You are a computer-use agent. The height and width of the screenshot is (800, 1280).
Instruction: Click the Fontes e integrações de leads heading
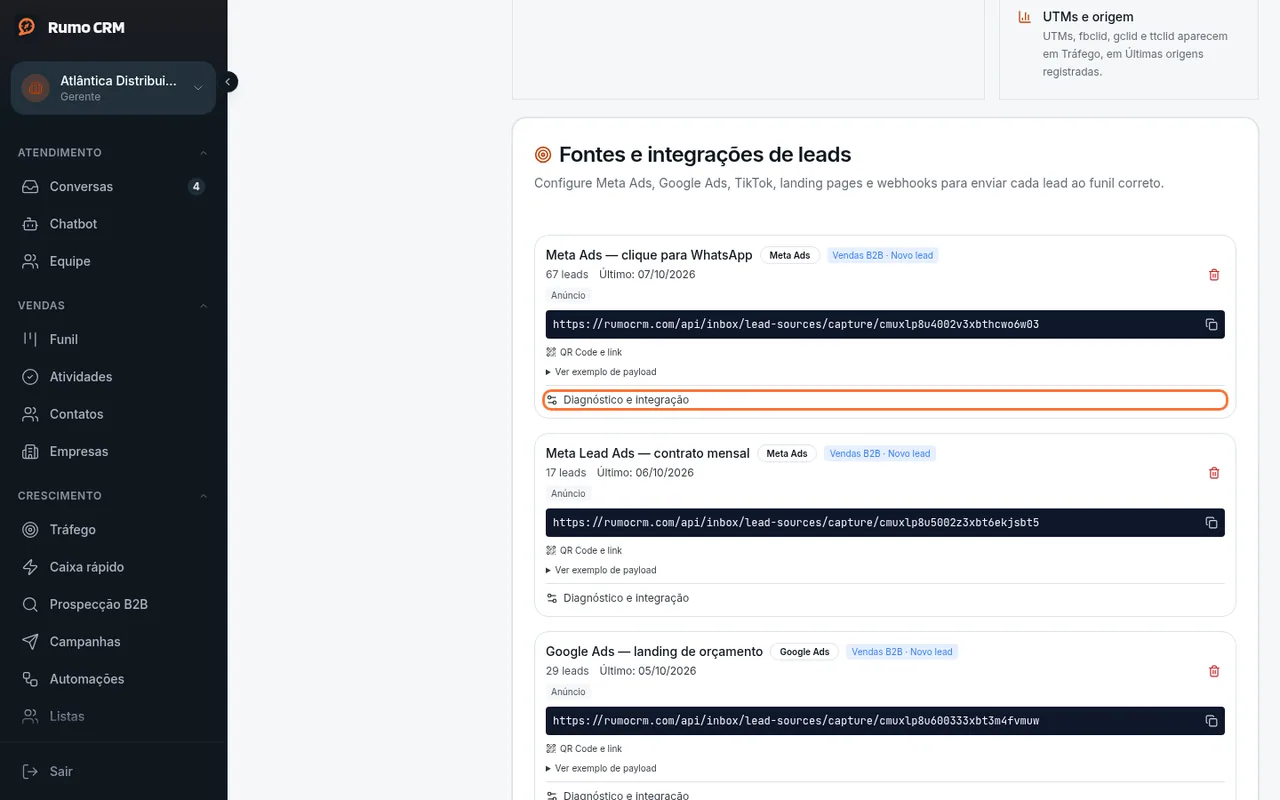coord(705,155)
